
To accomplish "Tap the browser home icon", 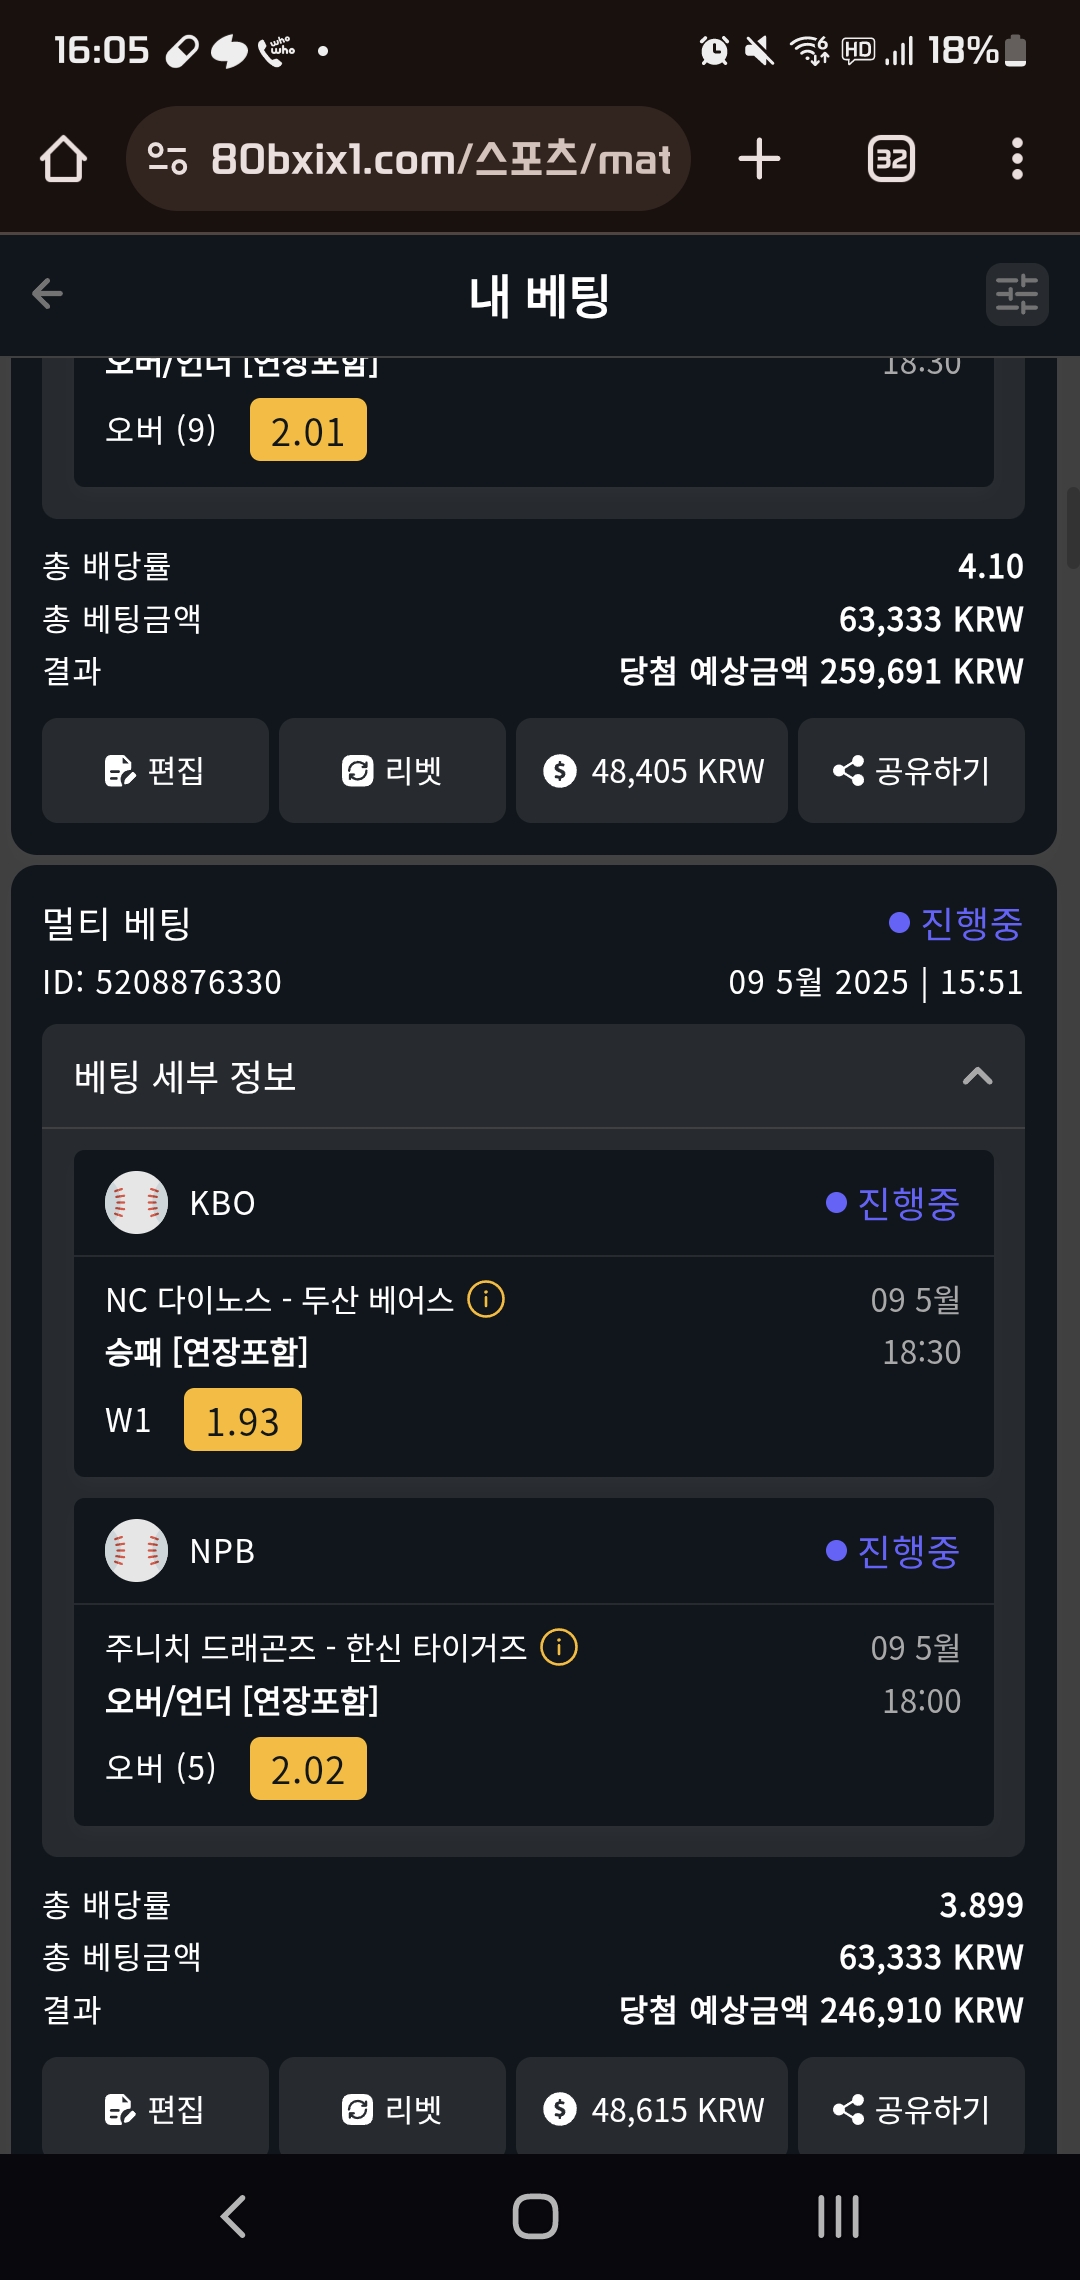I will point(63,159).
